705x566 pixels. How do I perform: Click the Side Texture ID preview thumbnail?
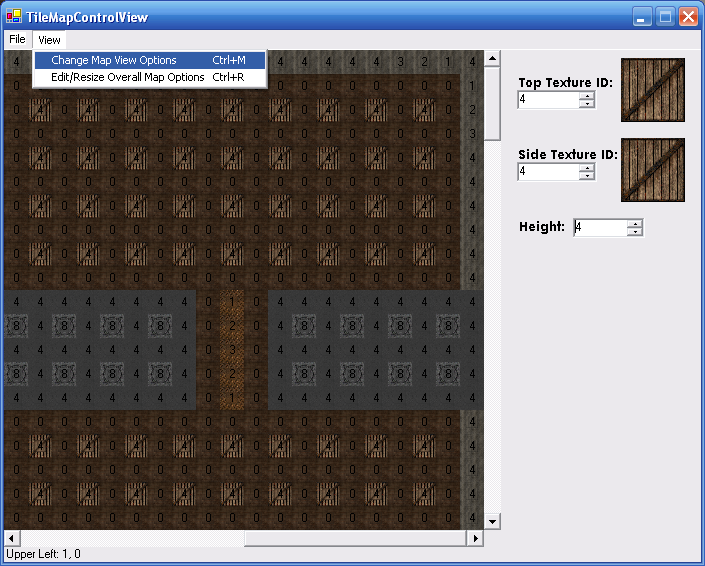point(652,170)
